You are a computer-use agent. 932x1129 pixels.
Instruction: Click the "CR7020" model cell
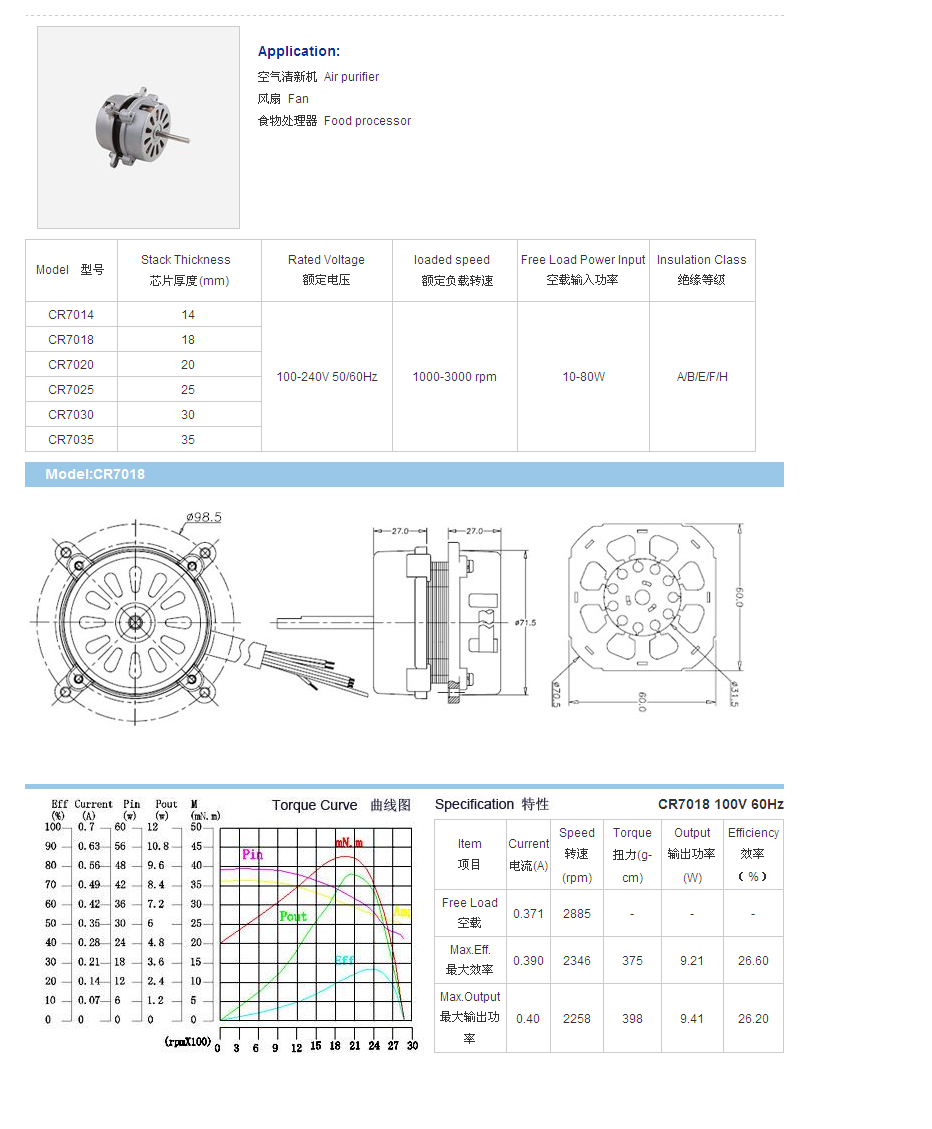pos(71,365)
